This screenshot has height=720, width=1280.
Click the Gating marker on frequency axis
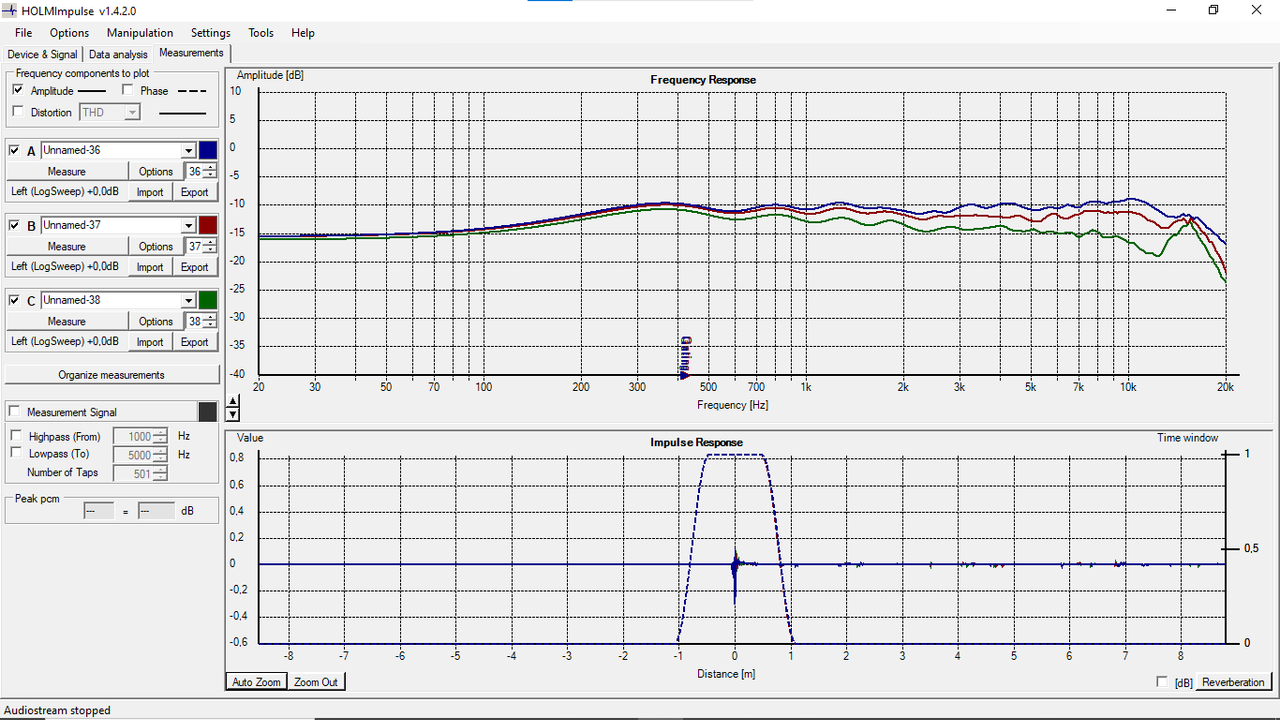click(686, 357)
